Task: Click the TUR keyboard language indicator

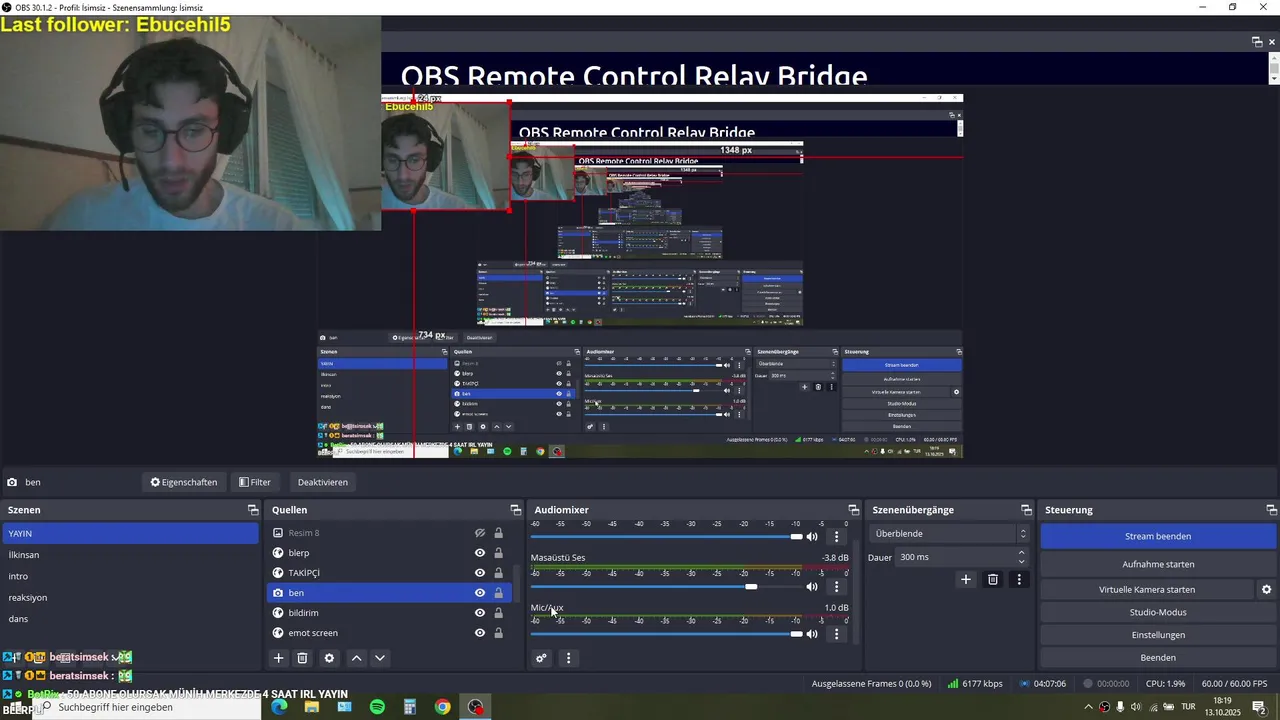Action: [1189, 707]
